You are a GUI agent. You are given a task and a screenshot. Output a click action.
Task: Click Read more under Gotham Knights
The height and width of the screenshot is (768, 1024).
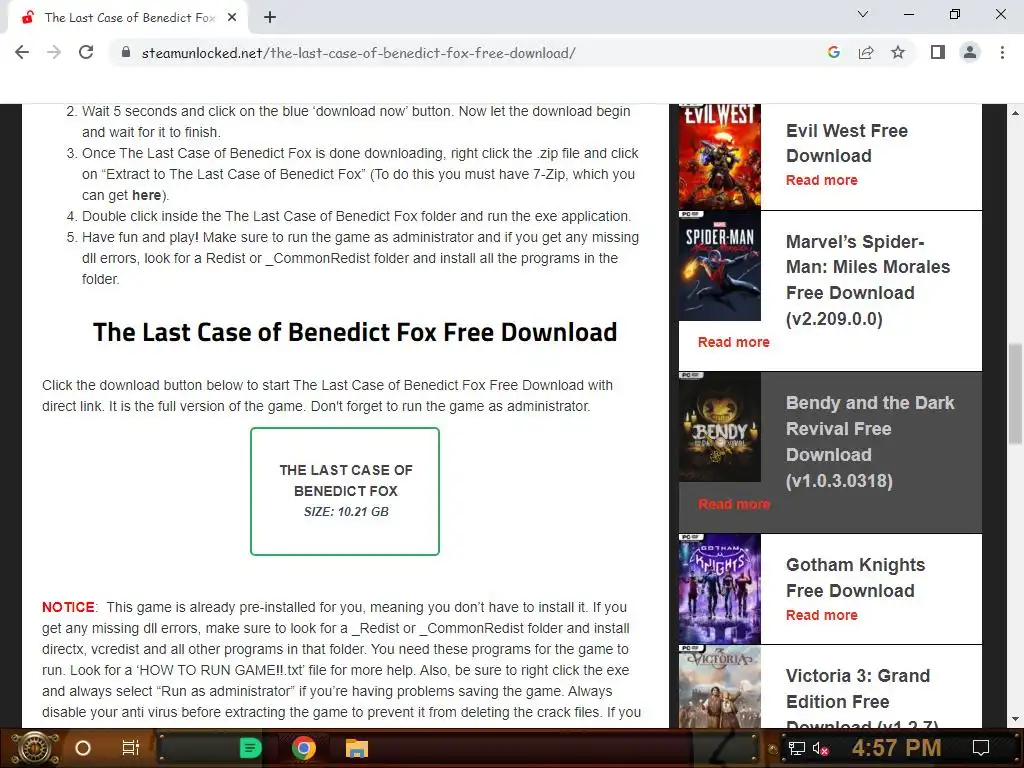click(822, 615)
